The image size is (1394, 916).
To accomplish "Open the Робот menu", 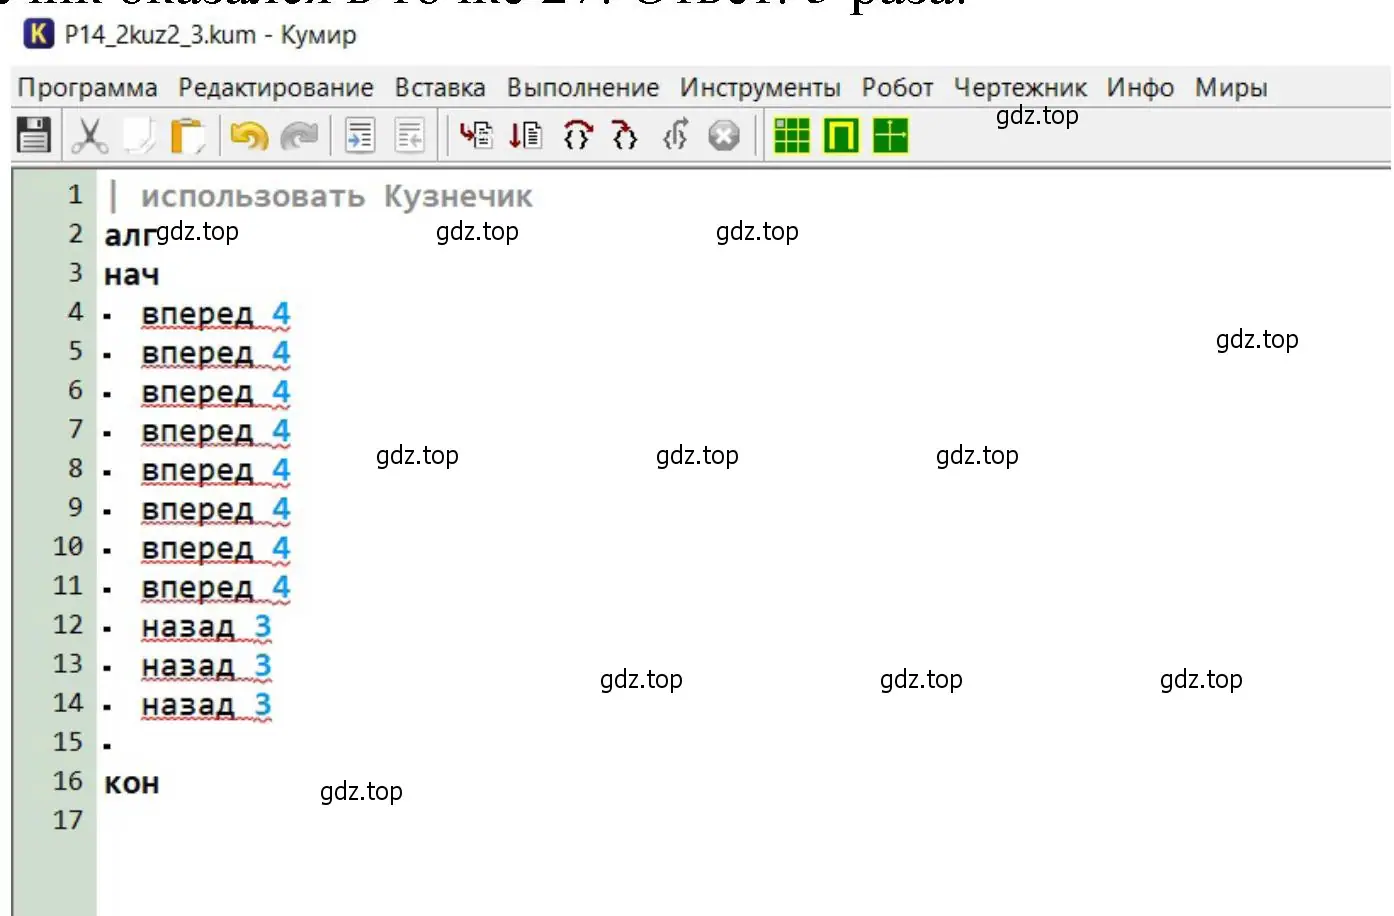I will pos(897,88).
